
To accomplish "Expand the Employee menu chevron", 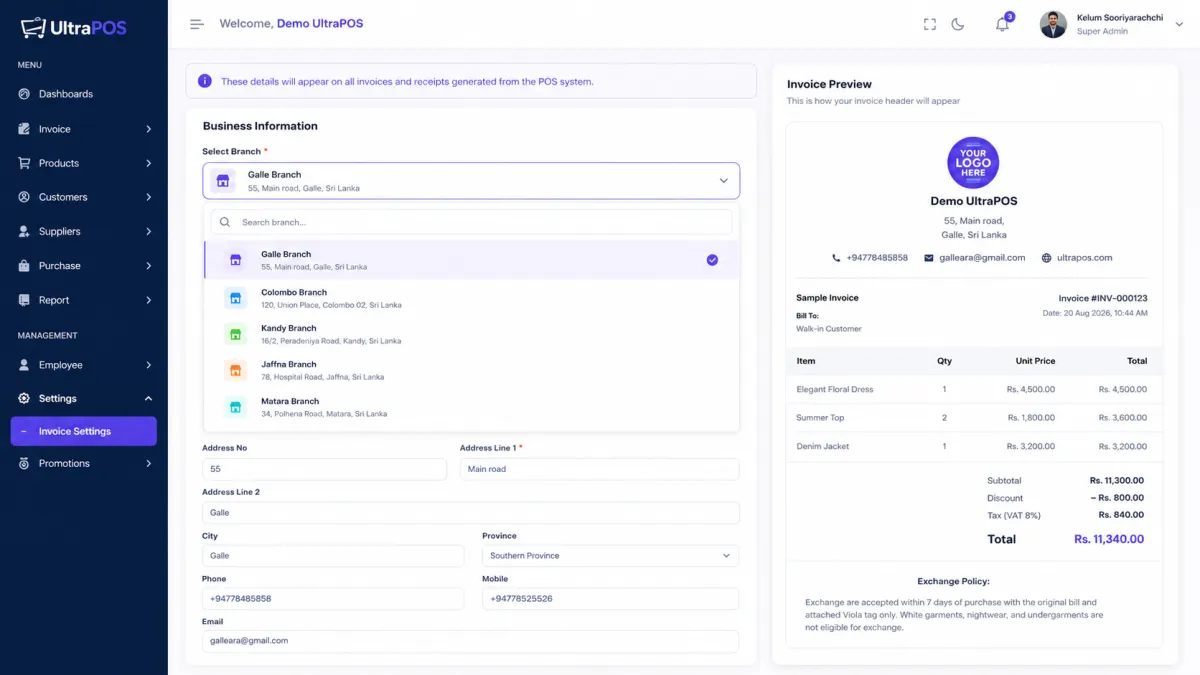I will pyautogui.click(x=148, y=365).
